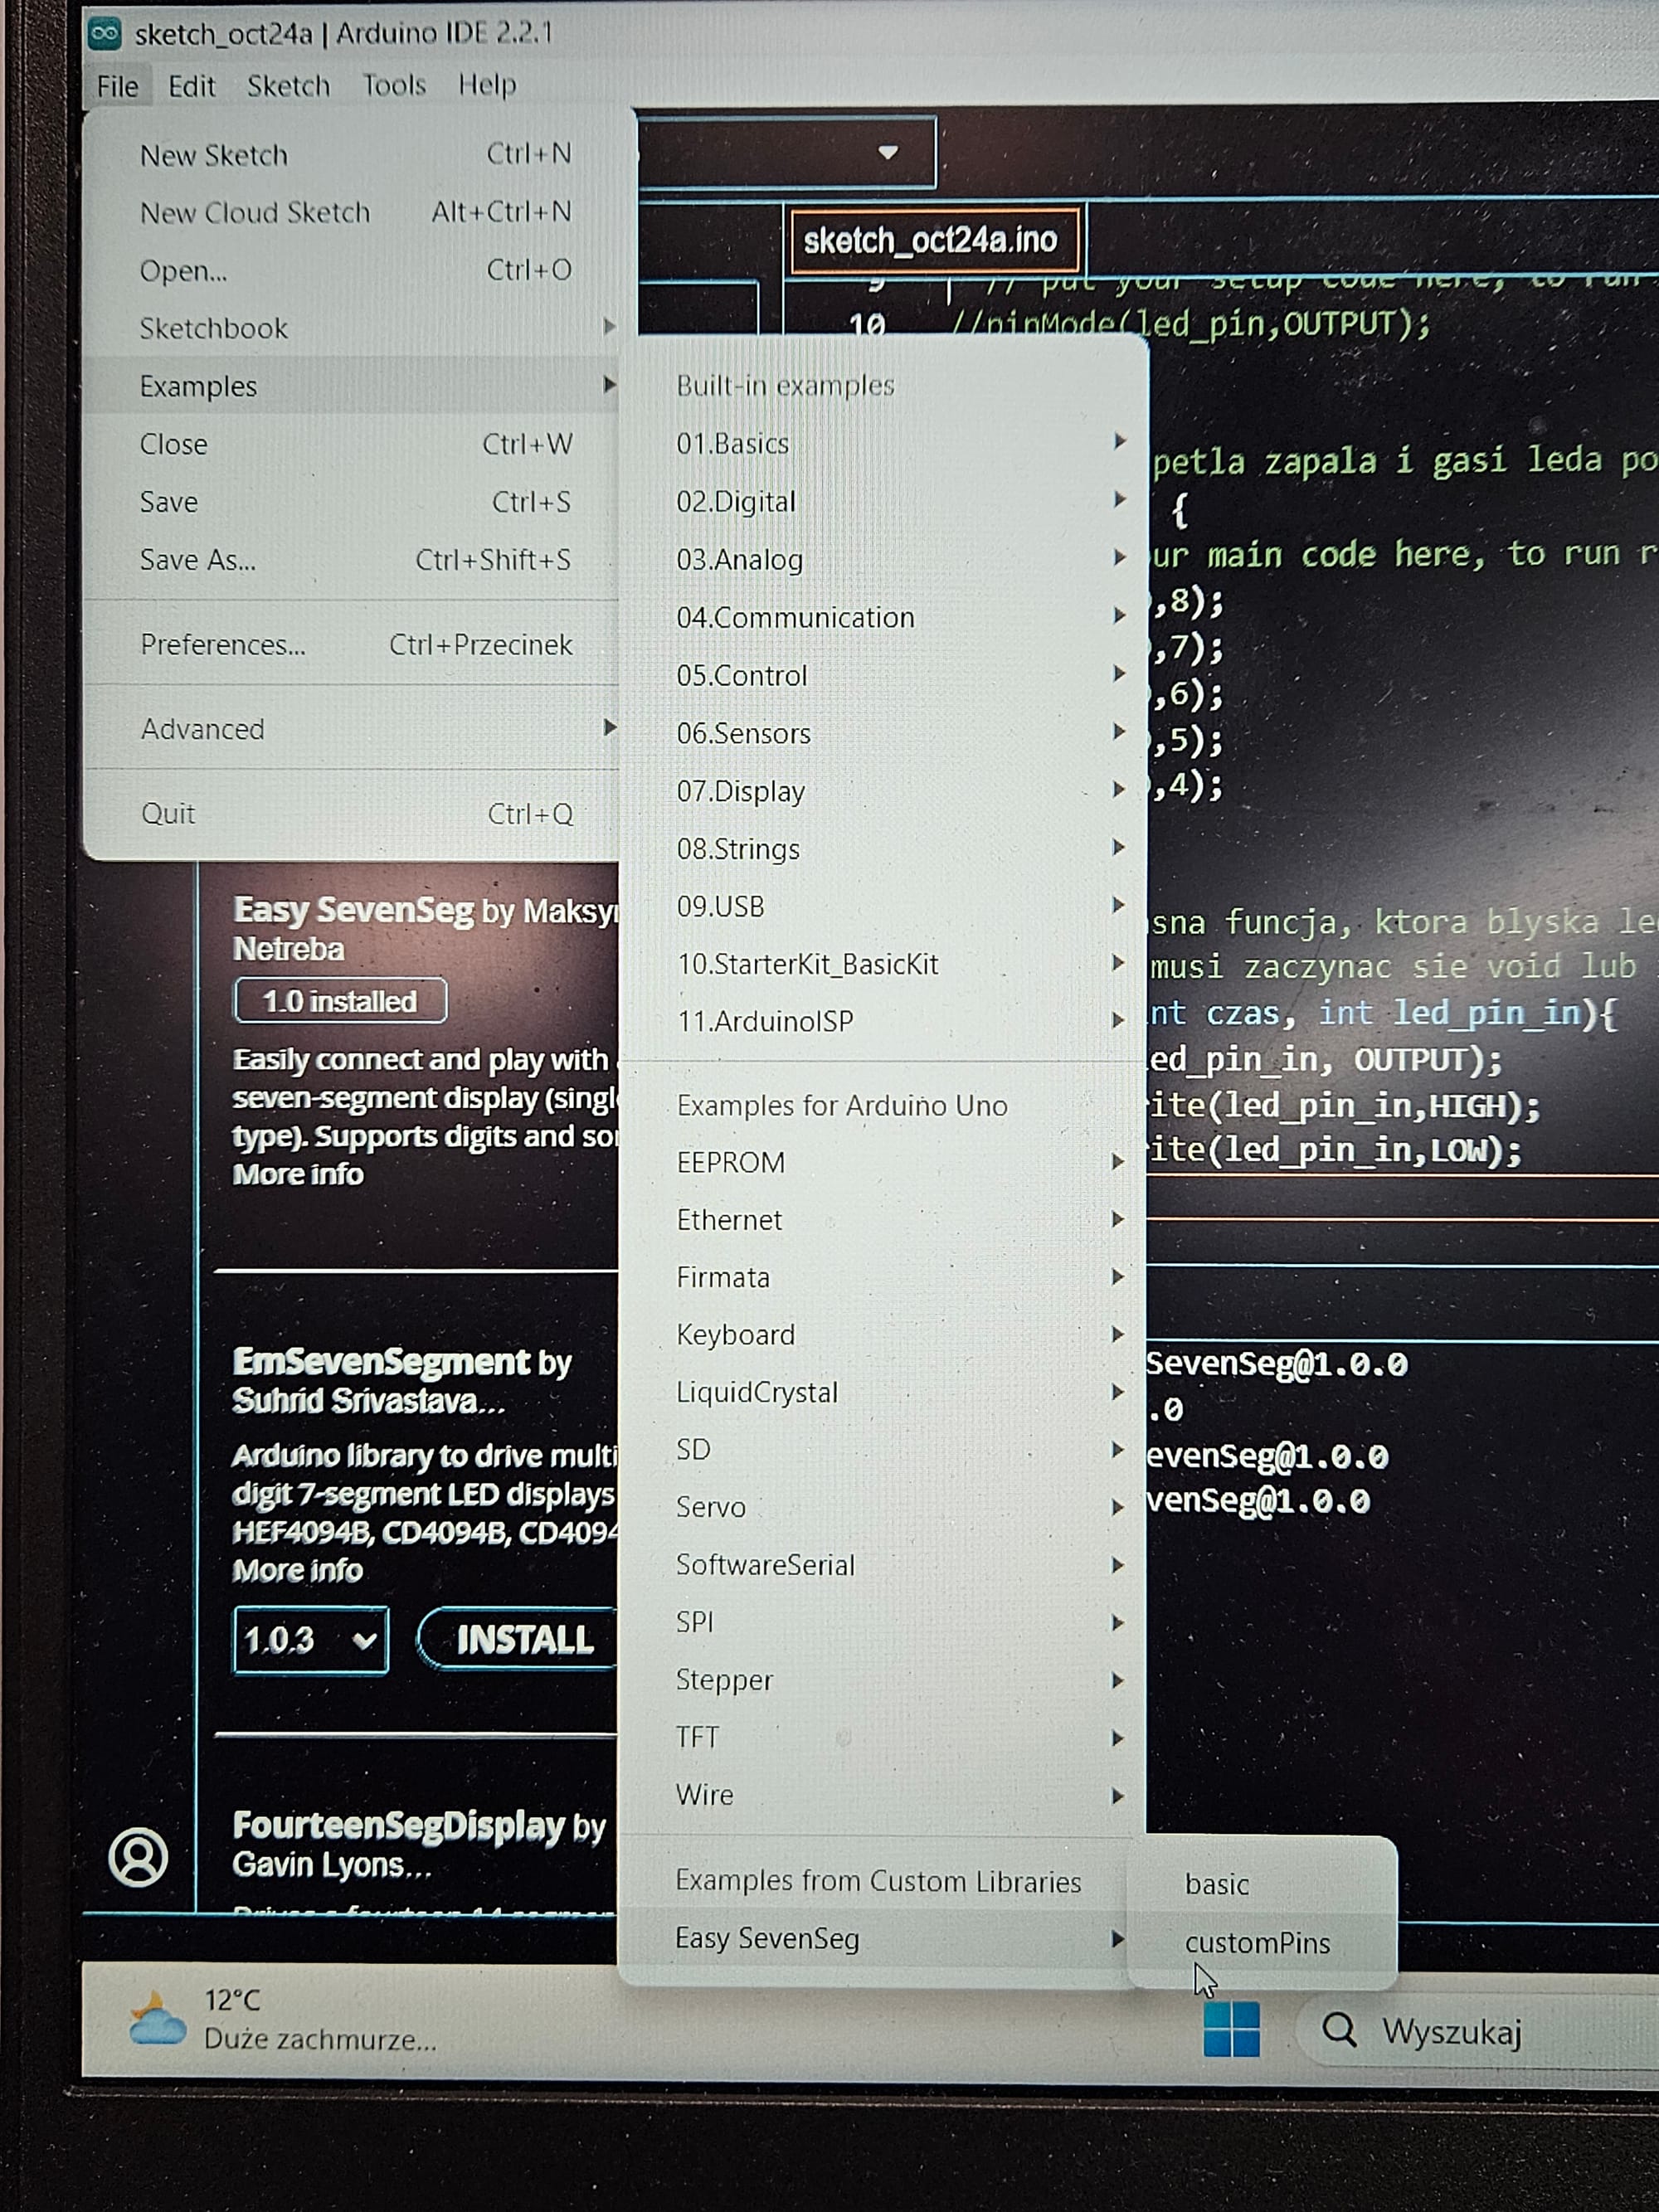Expand the 06.Sensors examples submenu
The image size is (1659, 2212).
[x=883, y=733]
